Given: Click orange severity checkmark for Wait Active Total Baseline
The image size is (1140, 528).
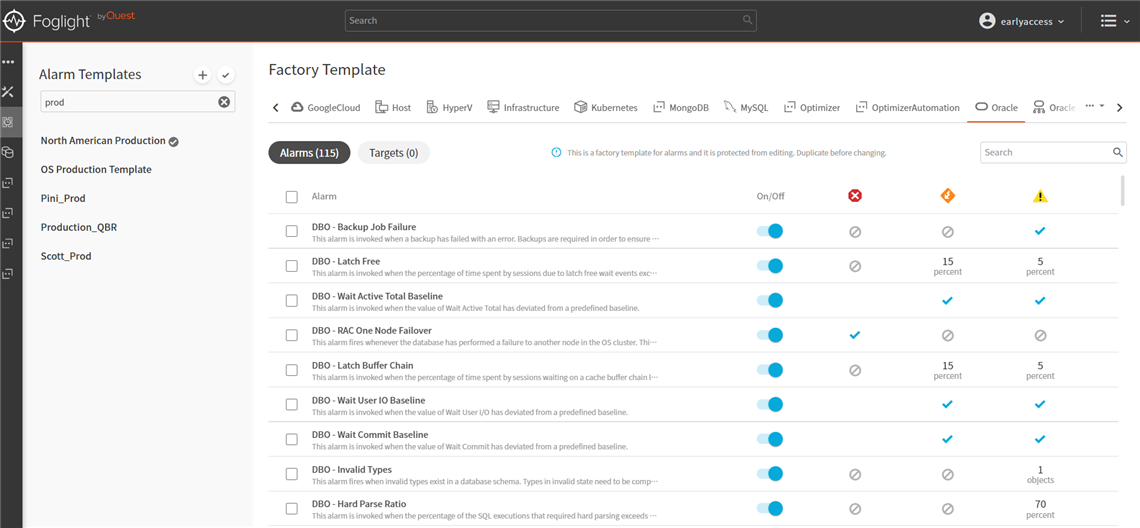Looking at the screenshot, I should pos(947,300).
